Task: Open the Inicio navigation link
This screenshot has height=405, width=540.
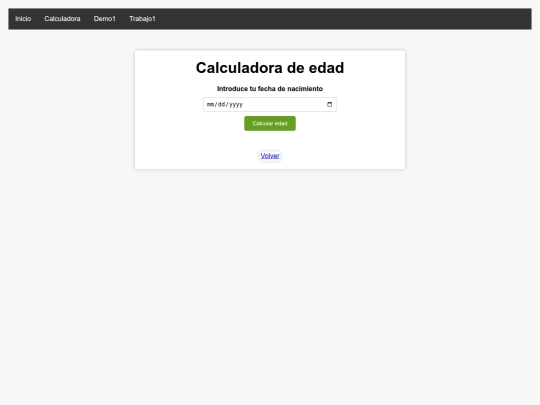Action: [x=23, y=19]
